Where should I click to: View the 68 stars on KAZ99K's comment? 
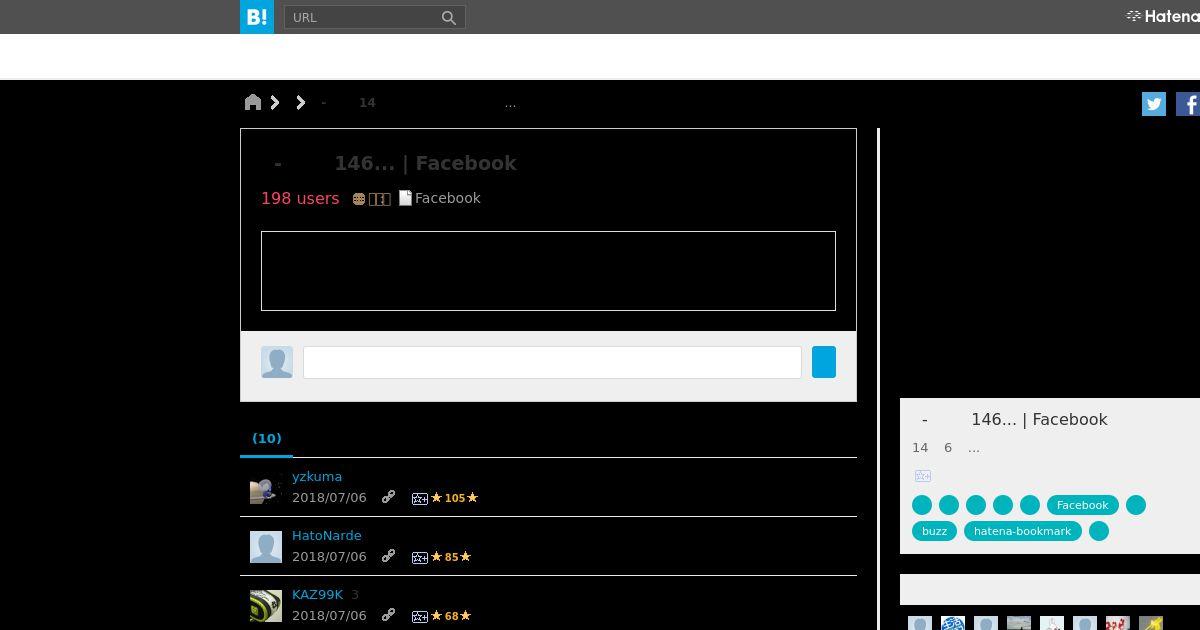(x=451, y=616)
